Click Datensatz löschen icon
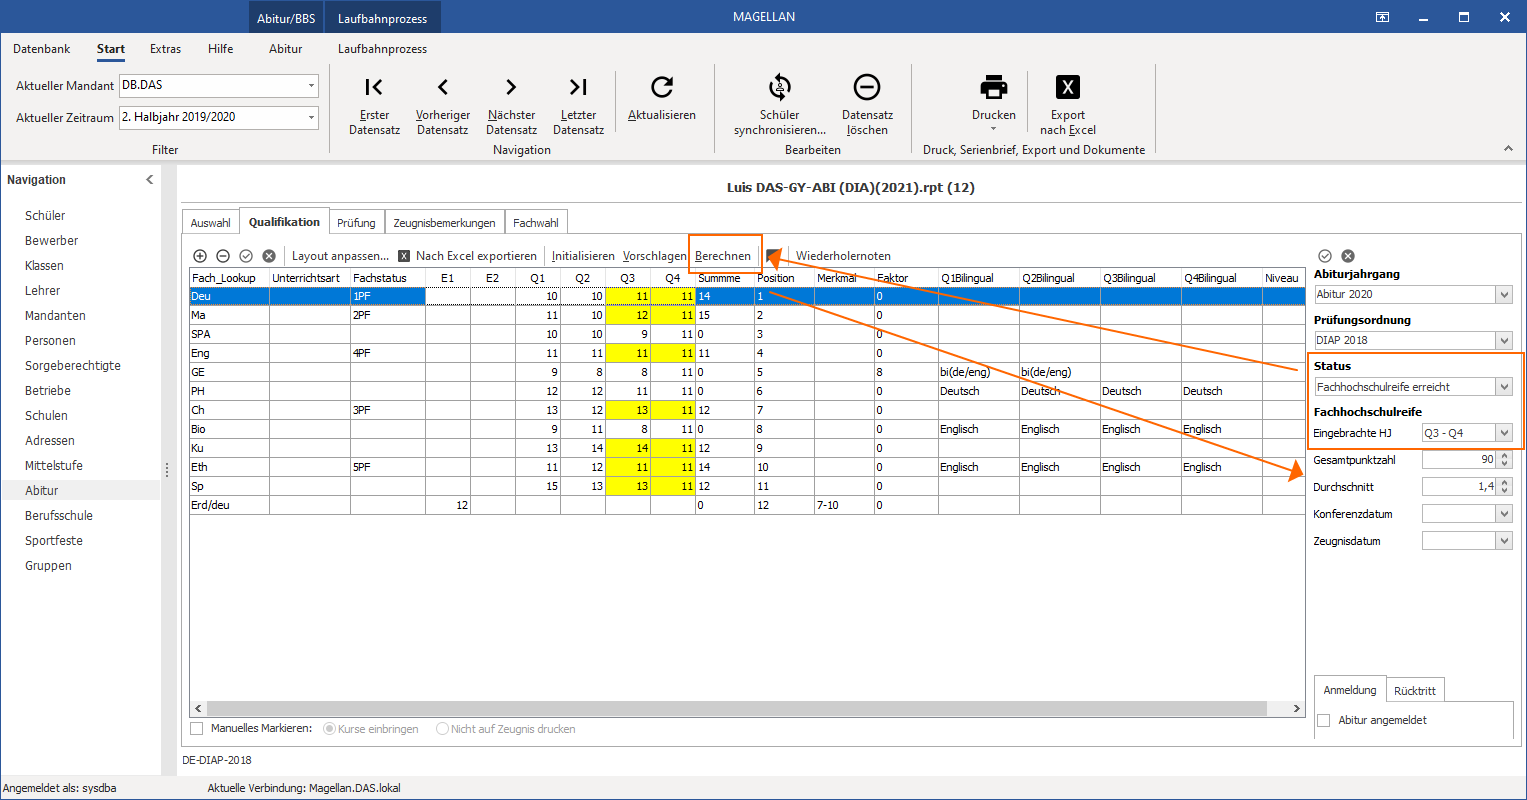This screenshot has height=800, width=1527. click(x=867, y=87)
